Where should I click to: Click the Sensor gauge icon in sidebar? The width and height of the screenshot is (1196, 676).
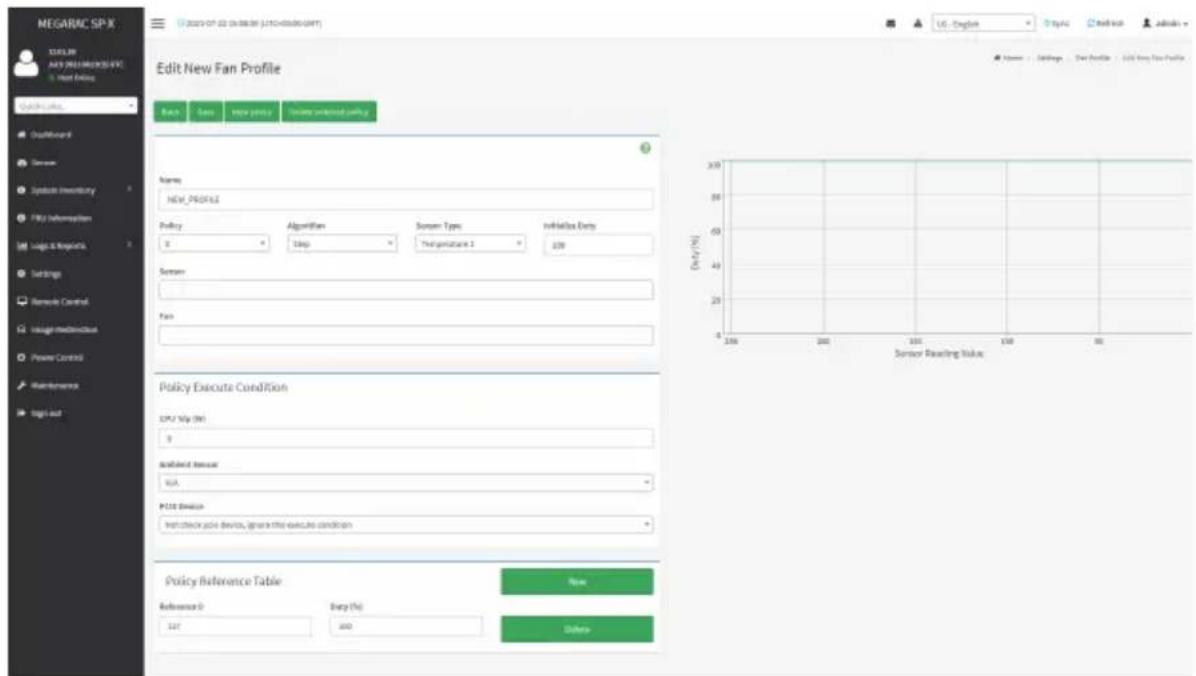point(21,163)
